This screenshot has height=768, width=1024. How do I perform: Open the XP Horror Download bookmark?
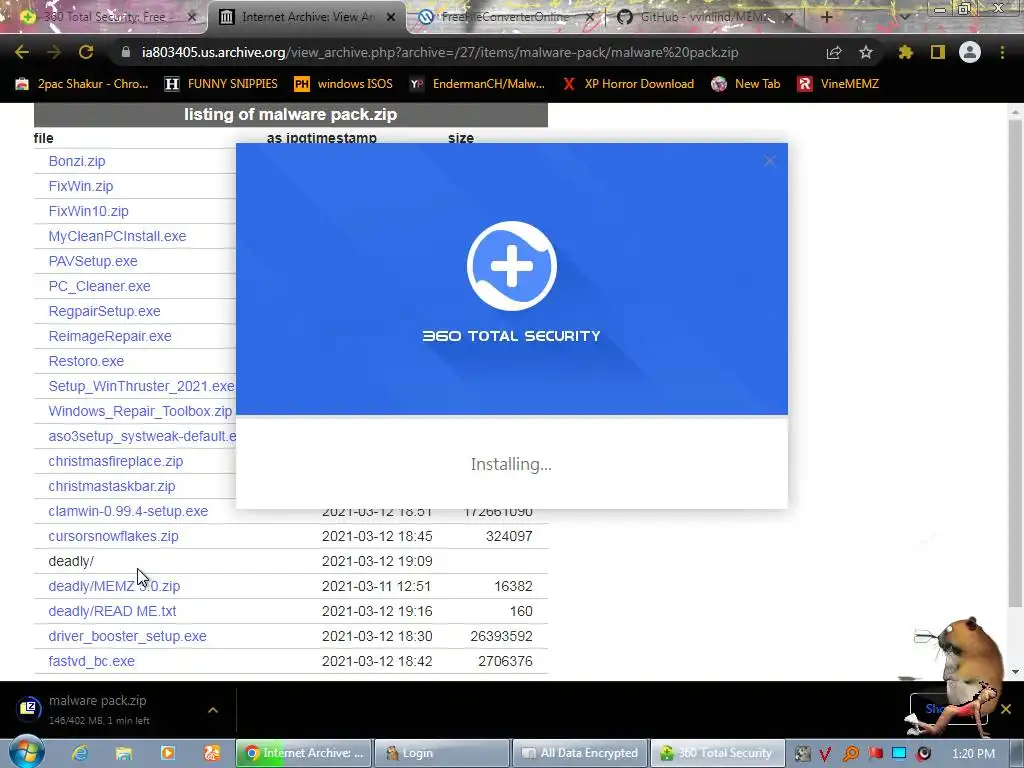coord(628,84)
